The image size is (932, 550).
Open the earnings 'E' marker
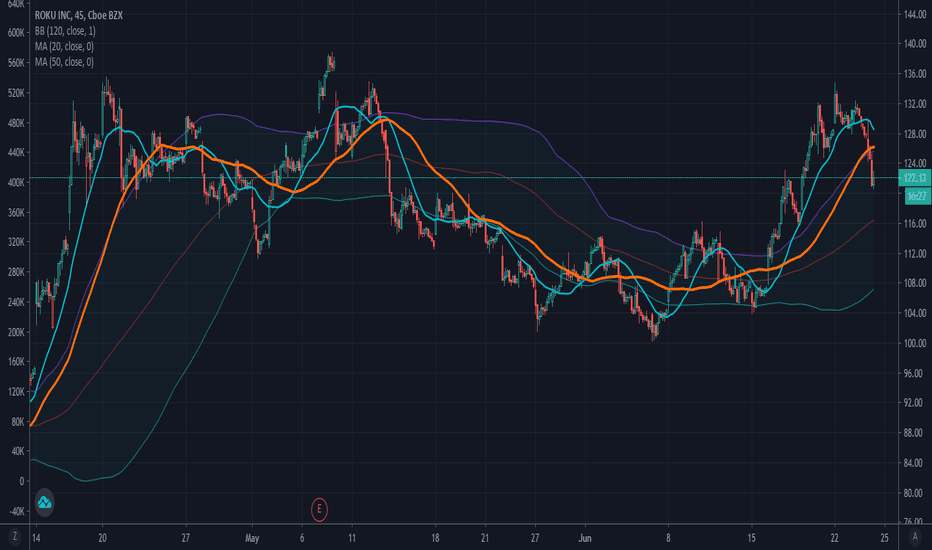click(x=319, y=509)
